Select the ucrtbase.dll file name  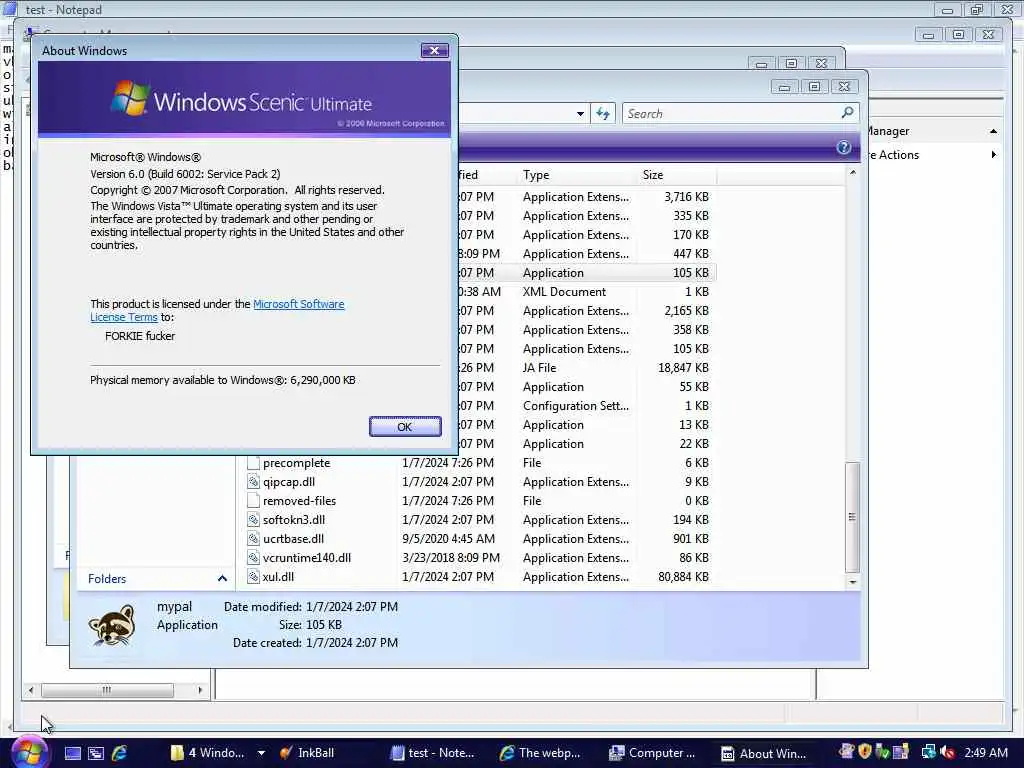293,539
